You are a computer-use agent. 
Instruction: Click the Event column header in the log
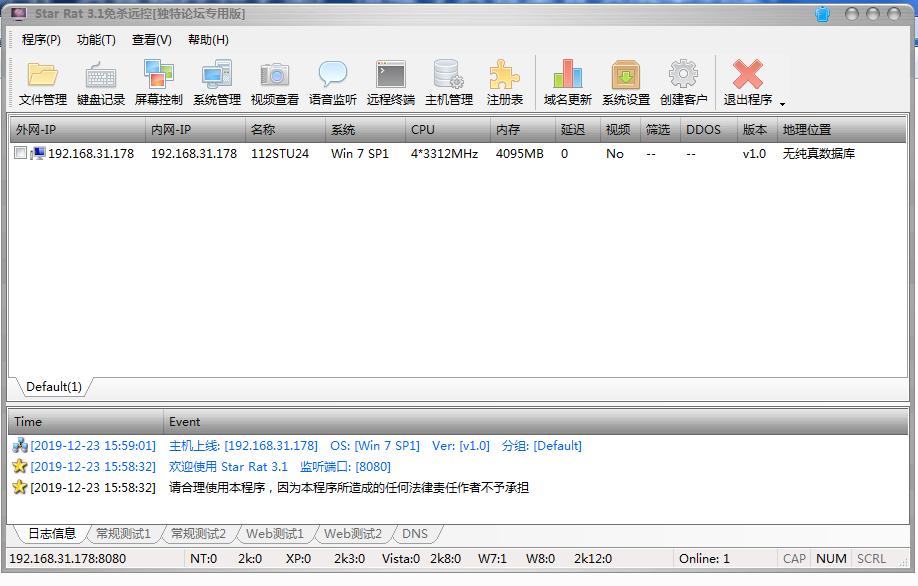(535, 421)
